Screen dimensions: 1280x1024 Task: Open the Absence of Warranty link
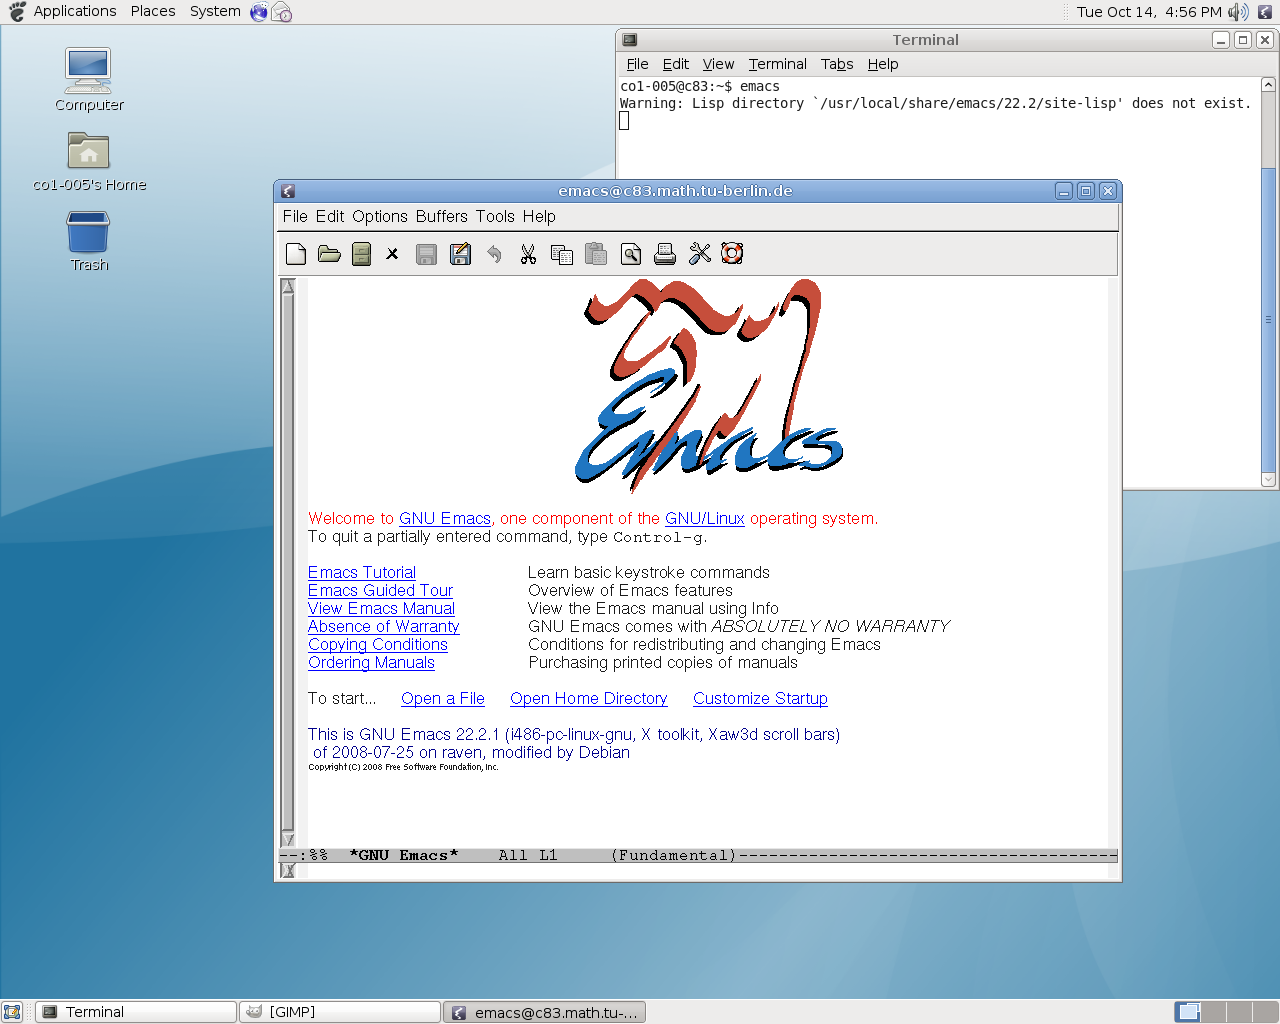point(384,627)
